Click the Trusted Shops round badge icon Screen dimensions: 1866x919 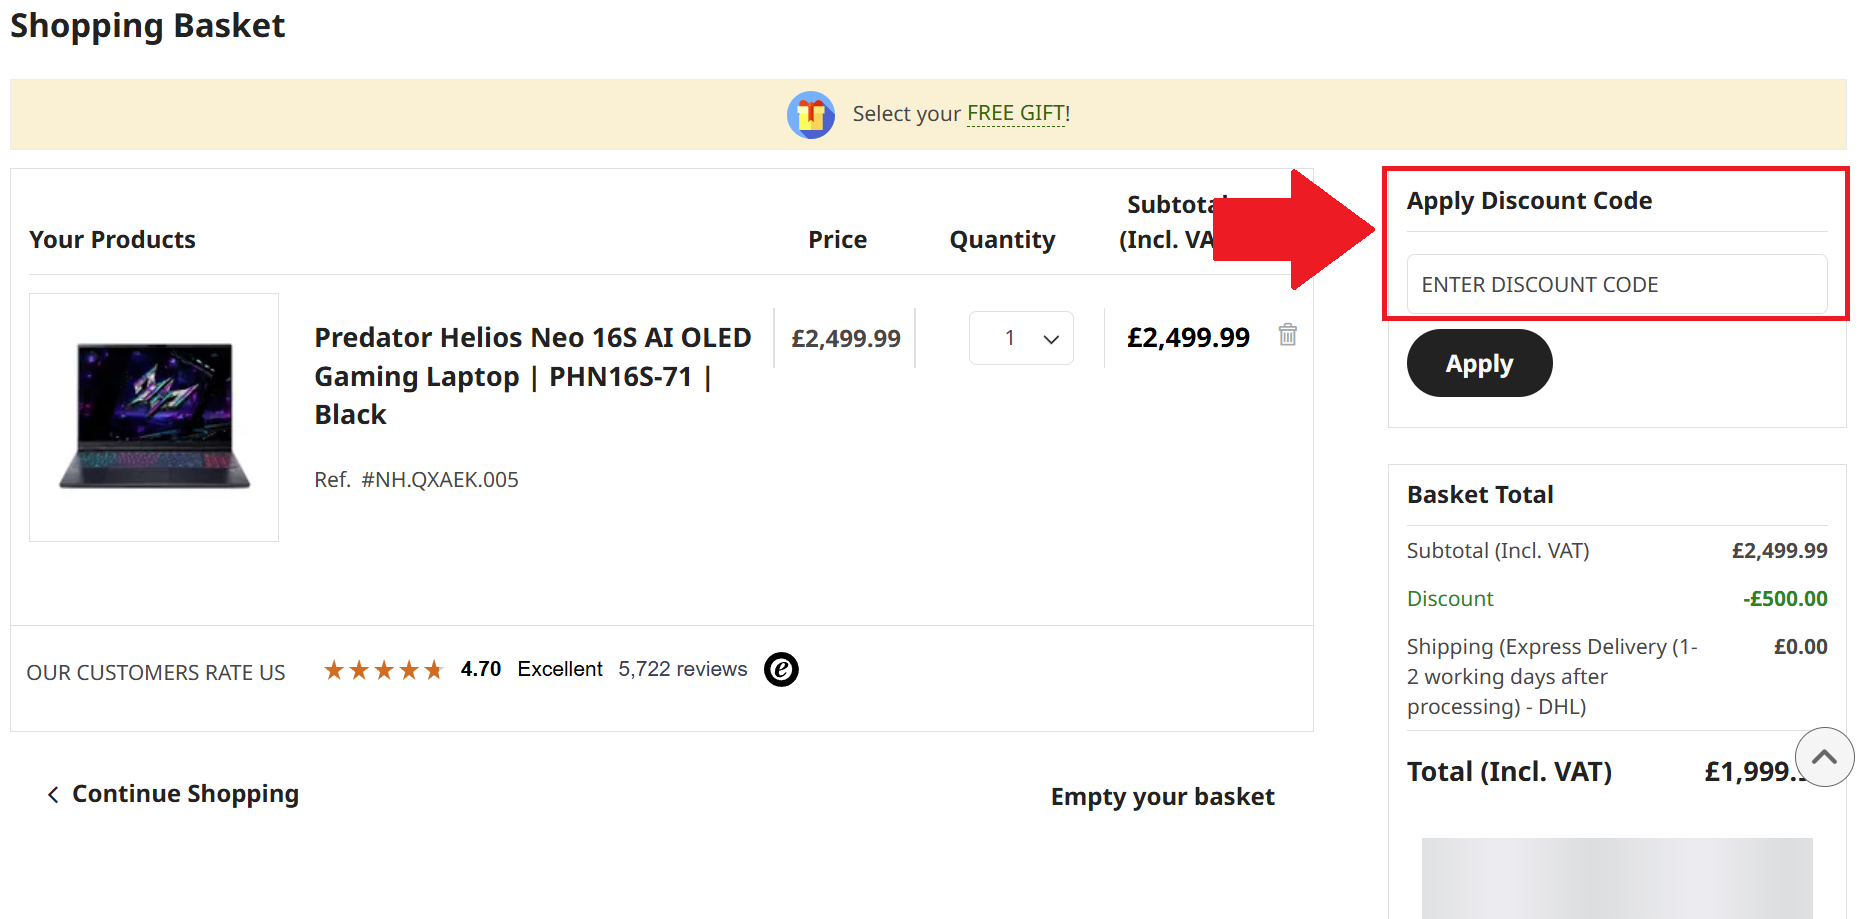[x=781, y=669]
